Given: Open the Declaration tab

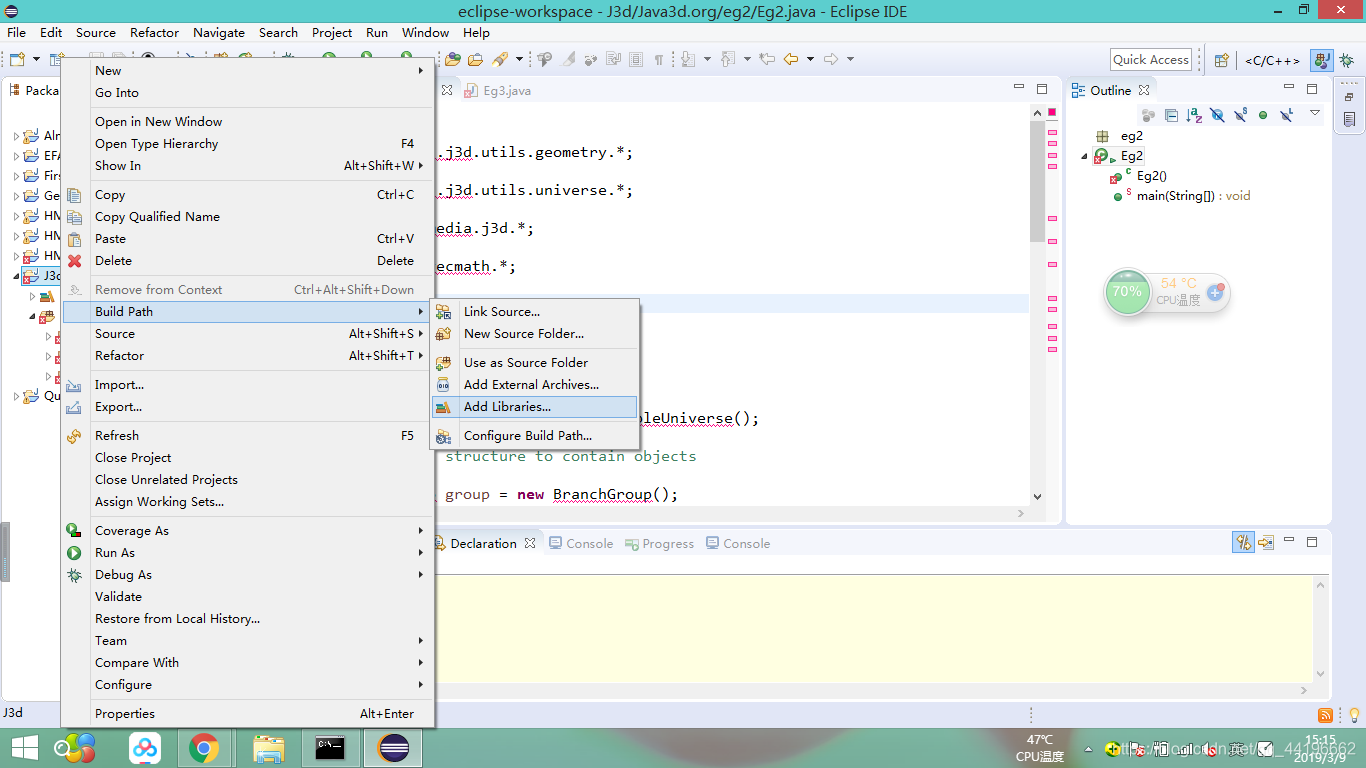Looking at the screenshot, I should (x=484, y=544).
